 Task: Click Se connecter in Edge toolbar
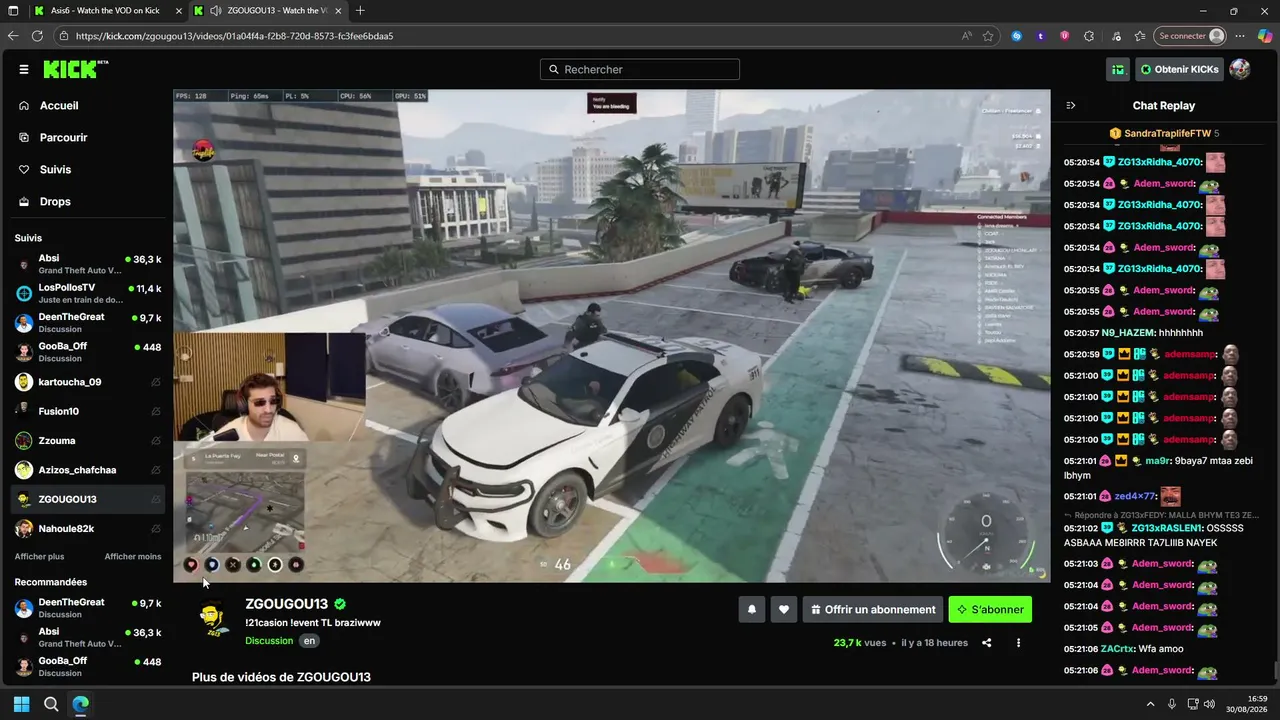1189,36
